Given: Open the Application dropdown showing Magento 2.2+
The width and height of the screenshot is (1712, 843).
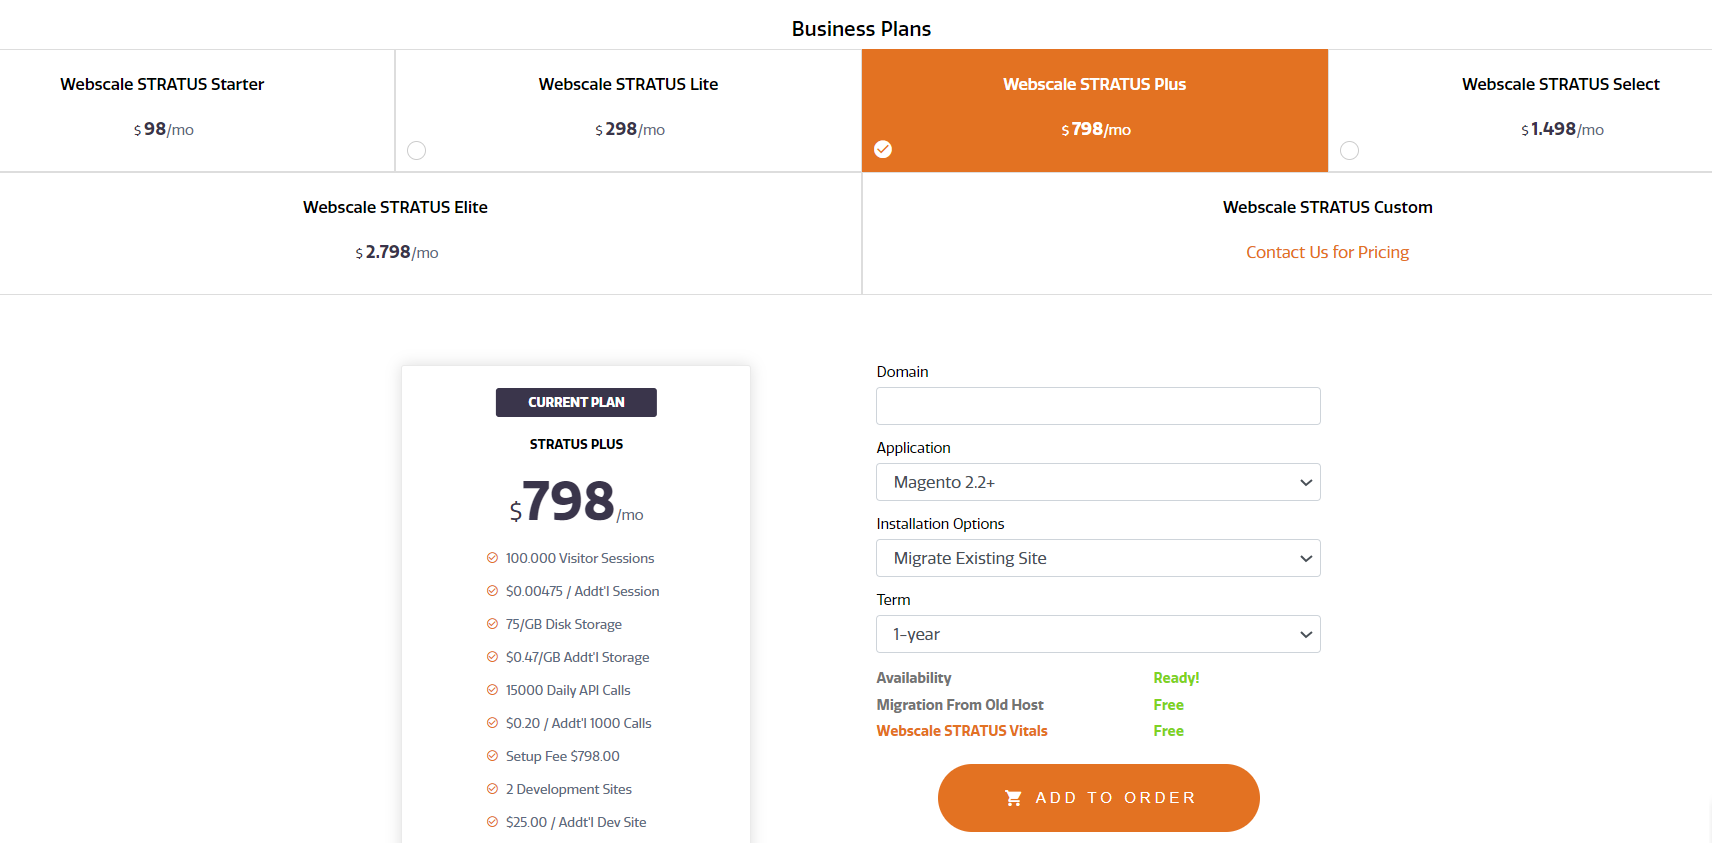Looking at the screenshot, I should pyautogui.click(x=1098, y=482).
